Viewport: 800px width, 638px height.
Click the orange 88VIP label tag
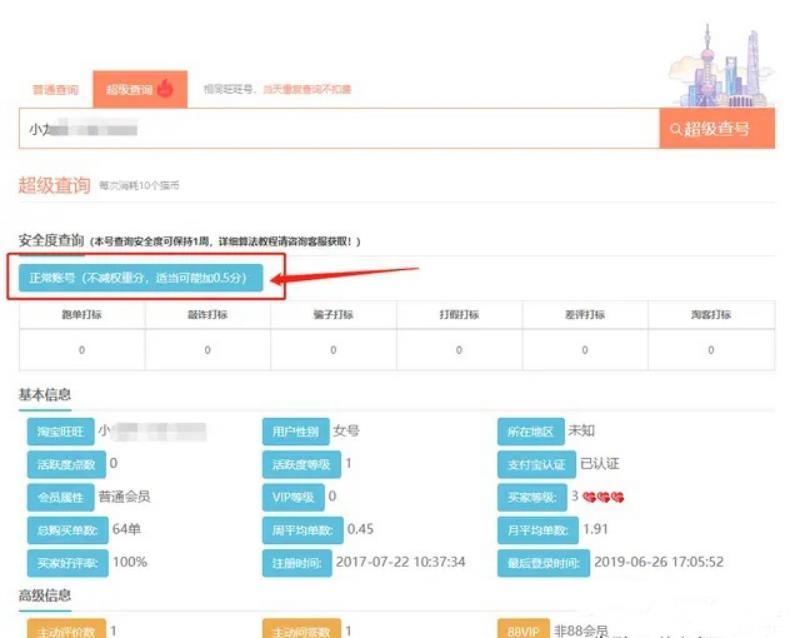pos(522,631)
